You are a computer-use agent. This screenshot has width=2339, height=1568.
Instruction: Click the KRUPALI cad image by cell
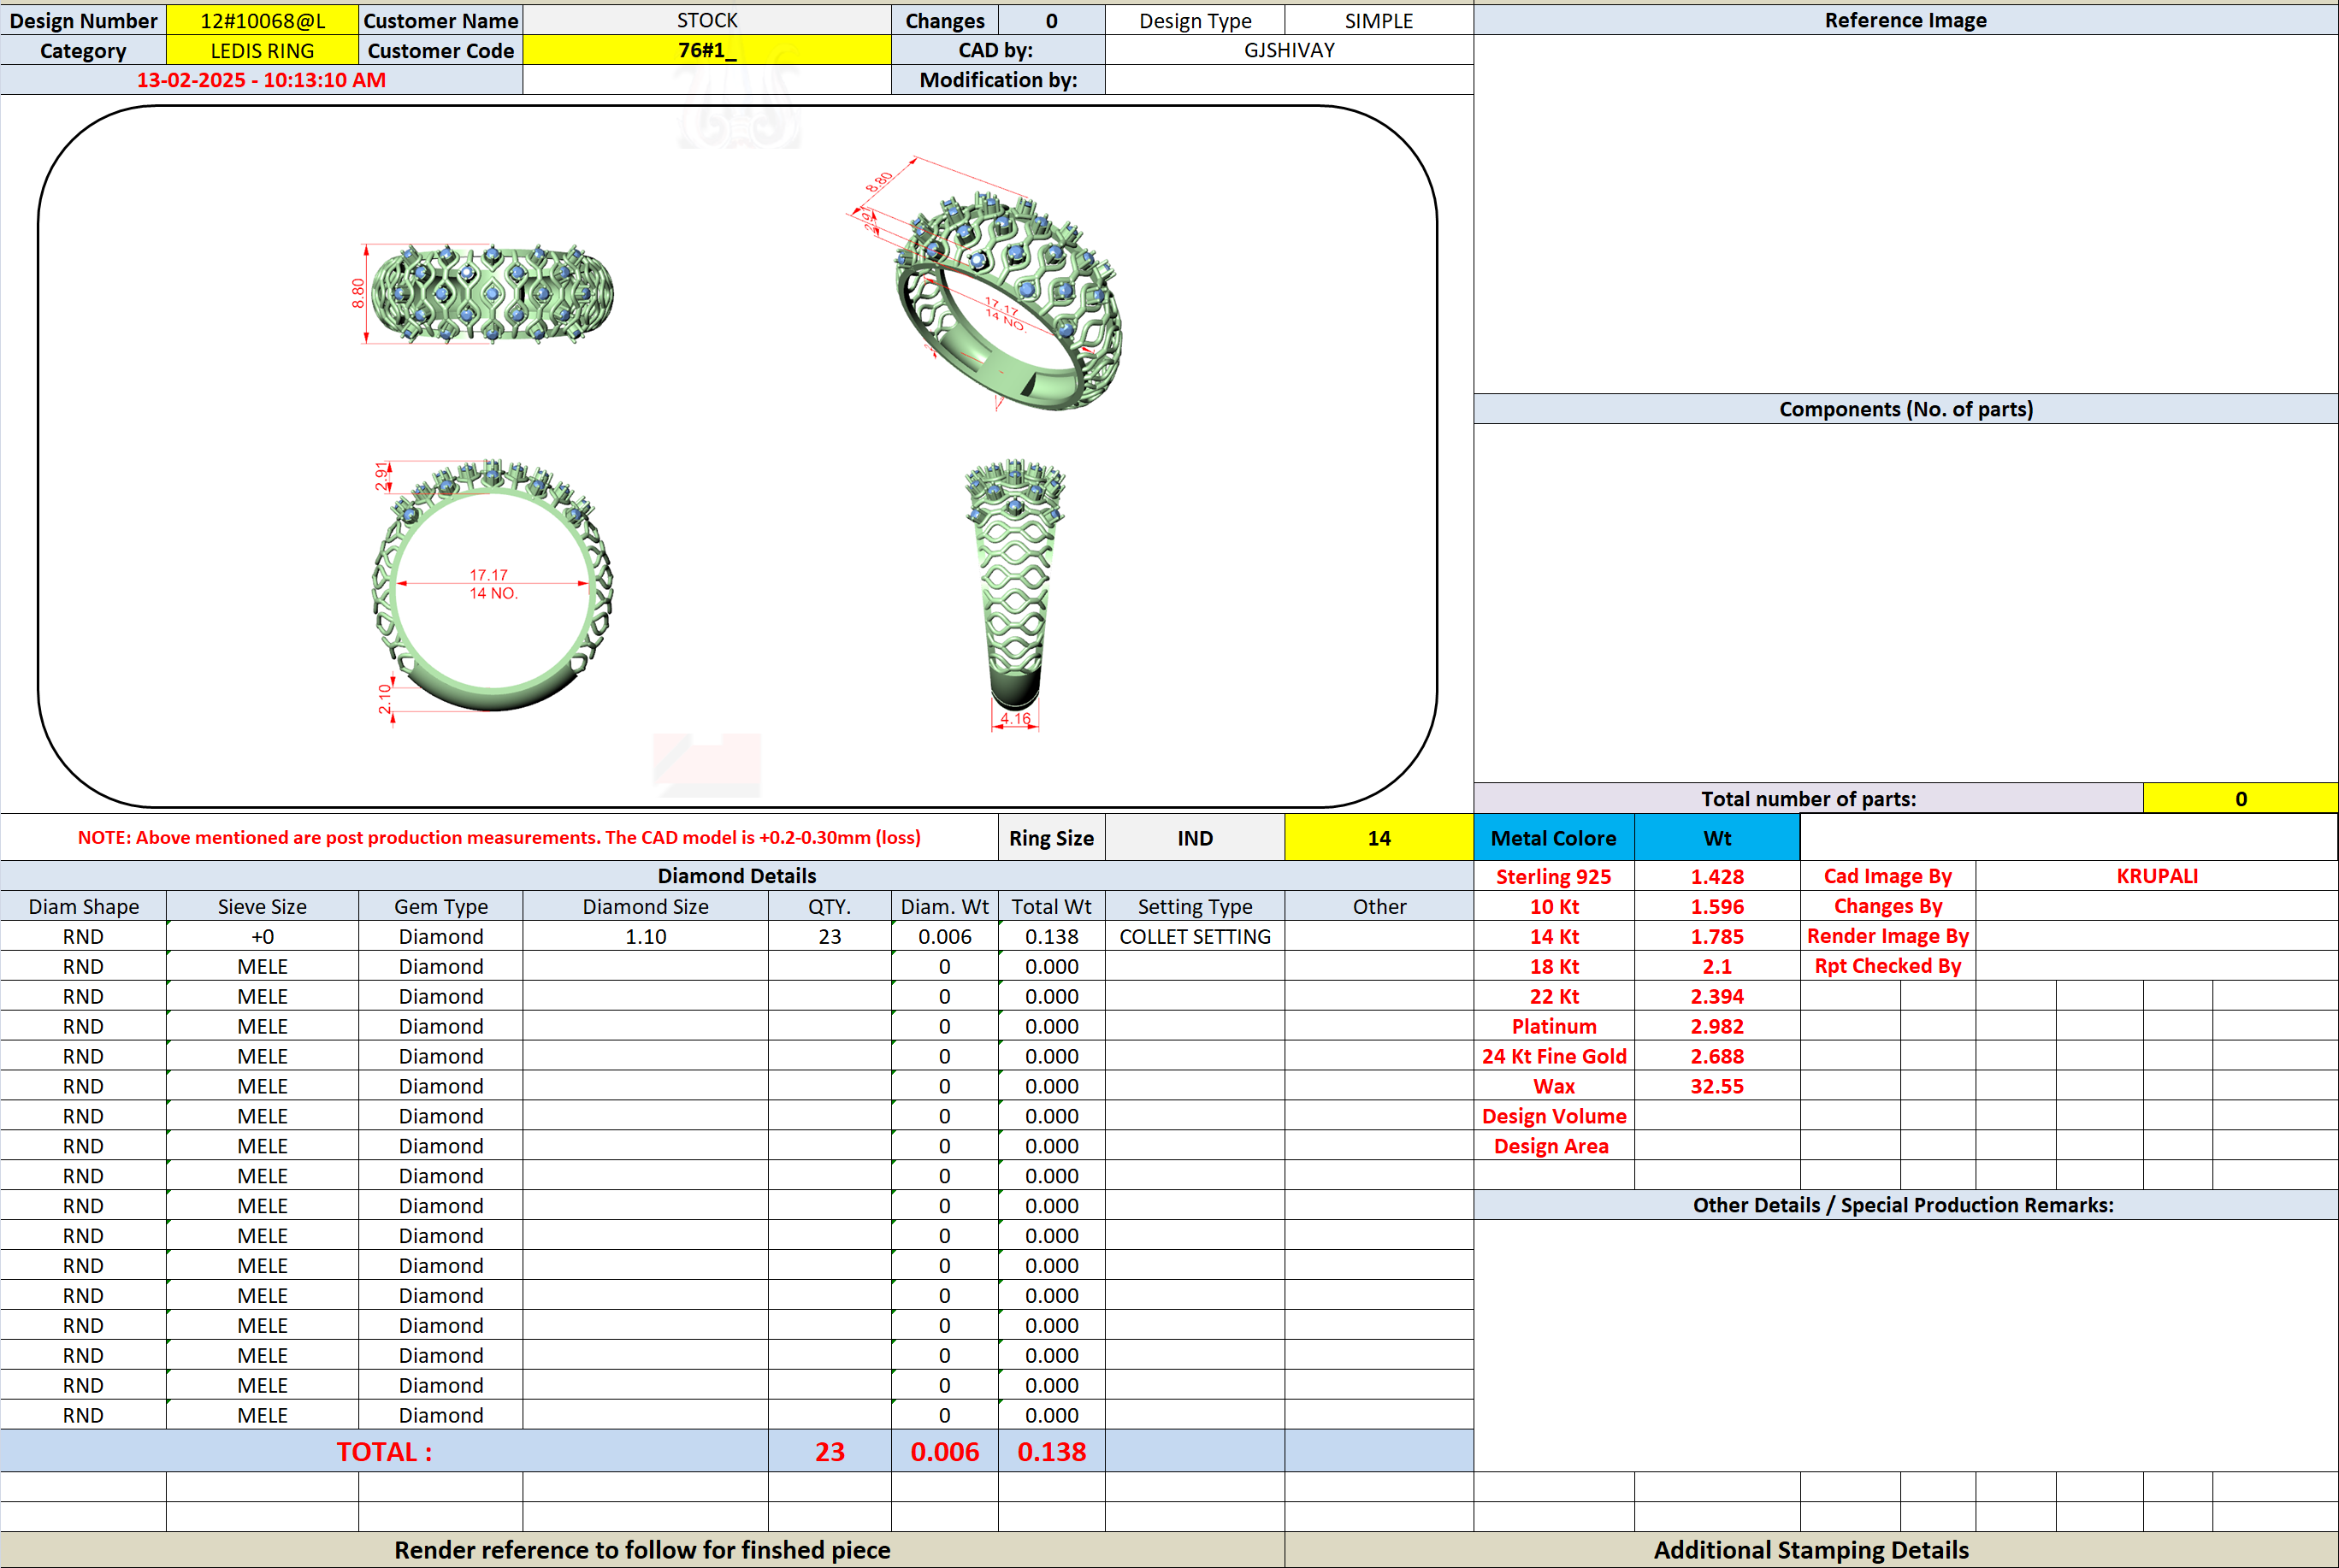(2157, 876)
